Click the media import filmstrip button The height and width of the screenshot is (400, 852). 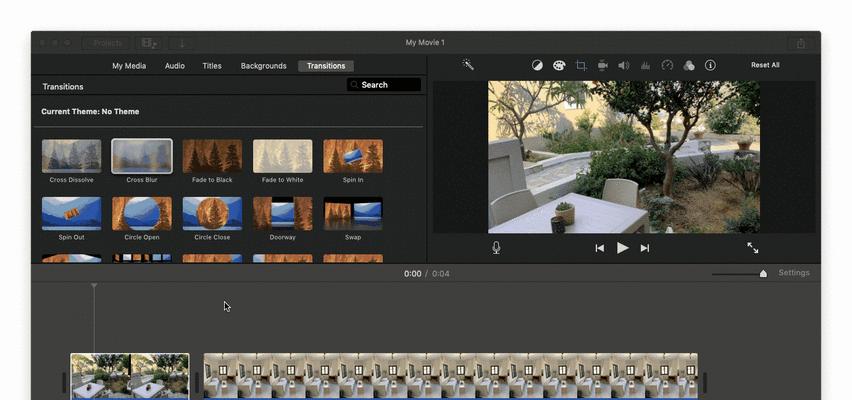point(149,43)
